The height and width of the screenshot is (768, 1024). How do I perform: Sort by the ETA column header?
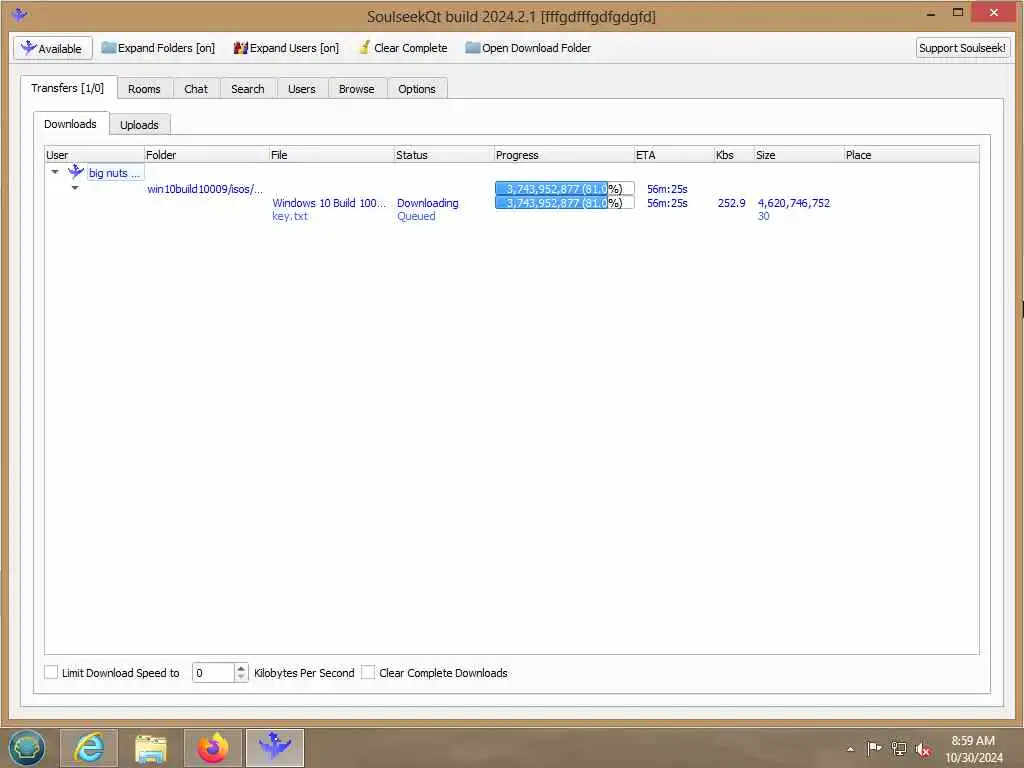674,155
